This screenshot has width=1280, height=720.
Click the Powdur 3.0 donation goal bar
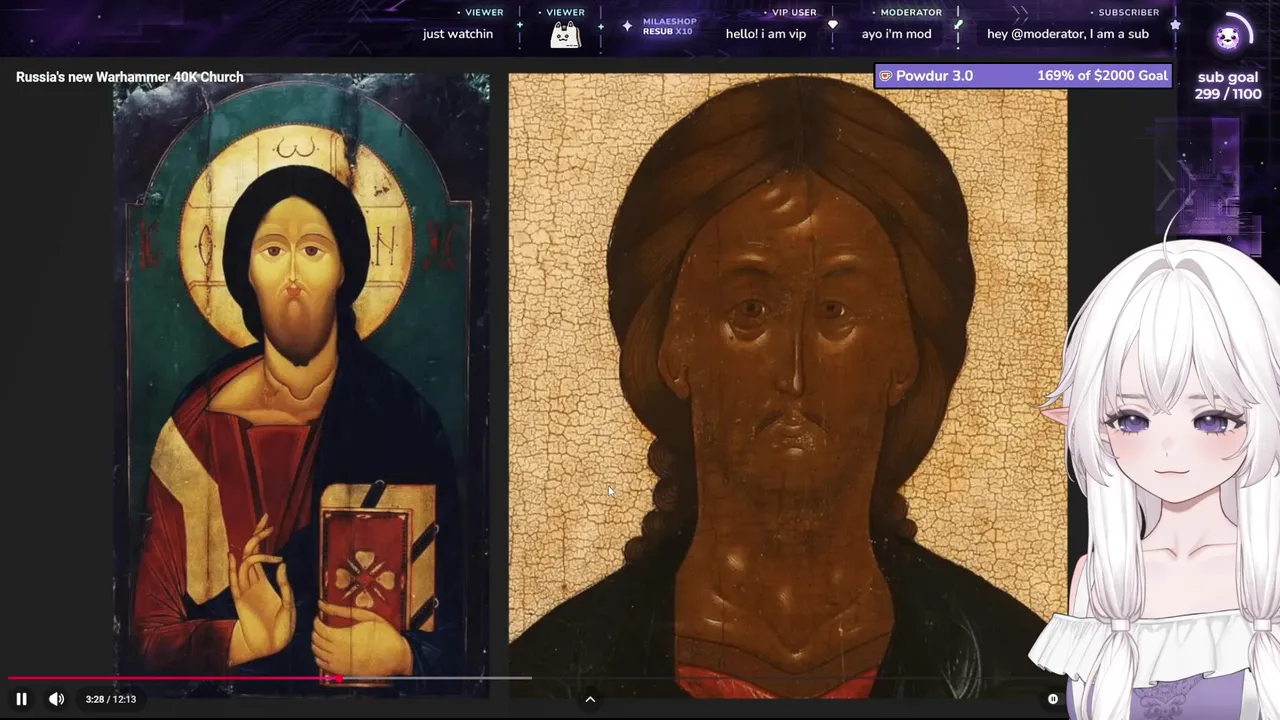pos(1023,76)
